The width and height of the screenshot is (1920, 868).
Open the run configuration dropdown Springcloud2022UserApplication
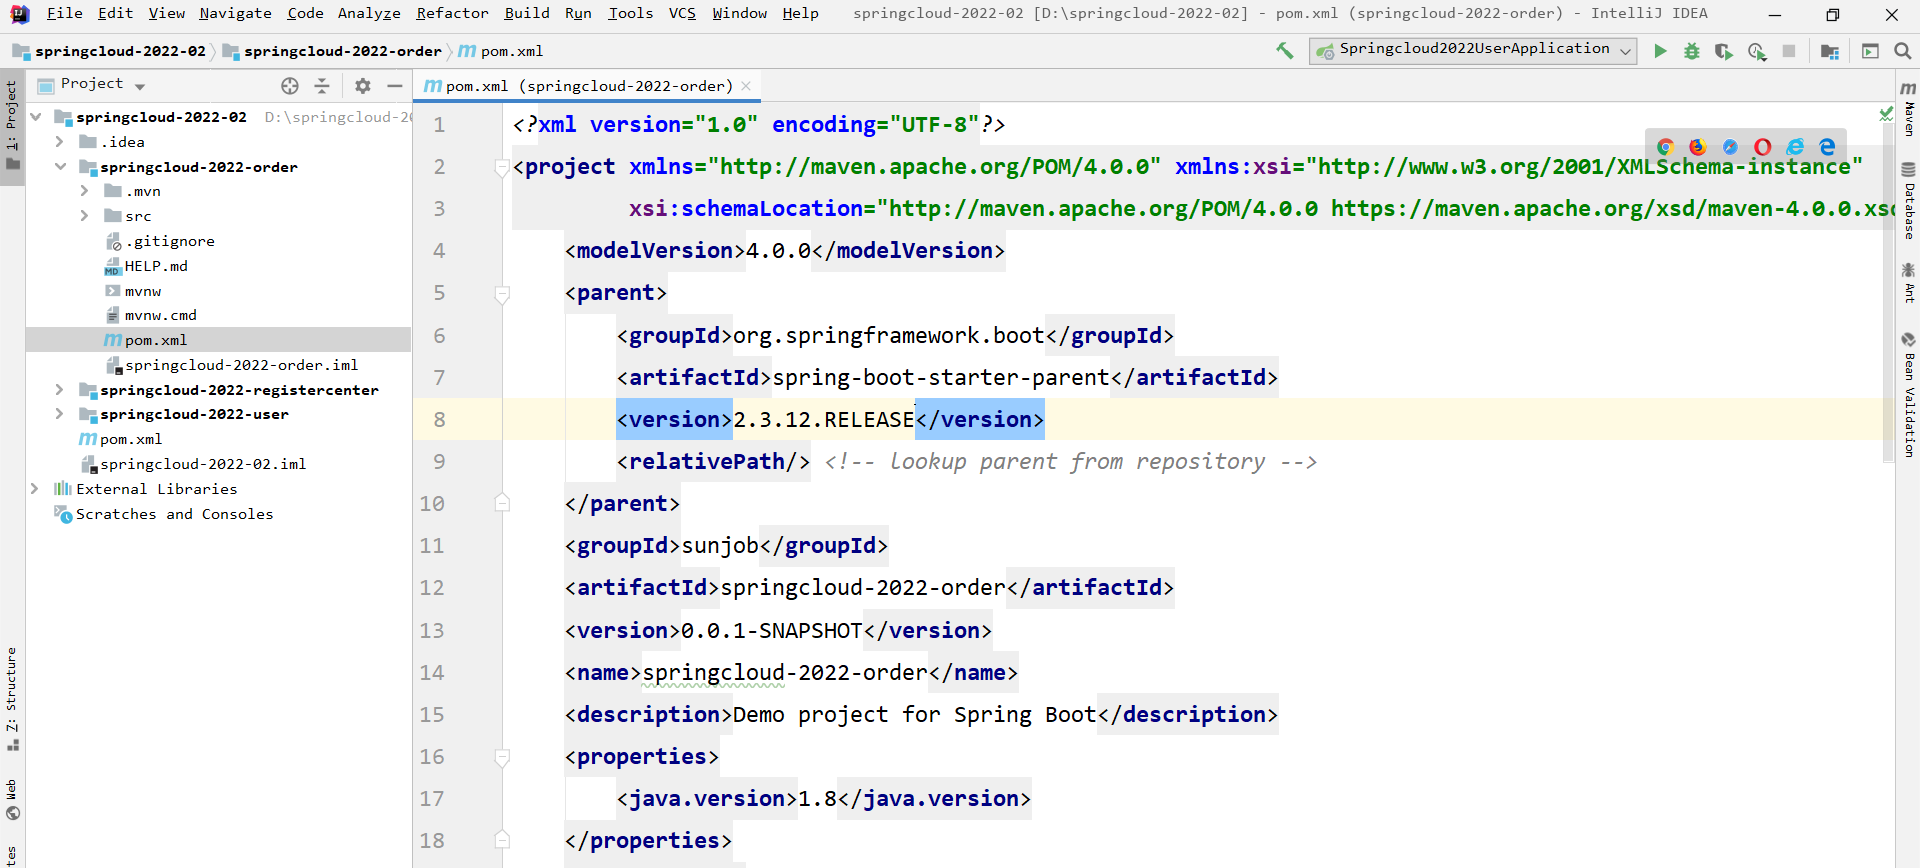[x=1472, y=50]
